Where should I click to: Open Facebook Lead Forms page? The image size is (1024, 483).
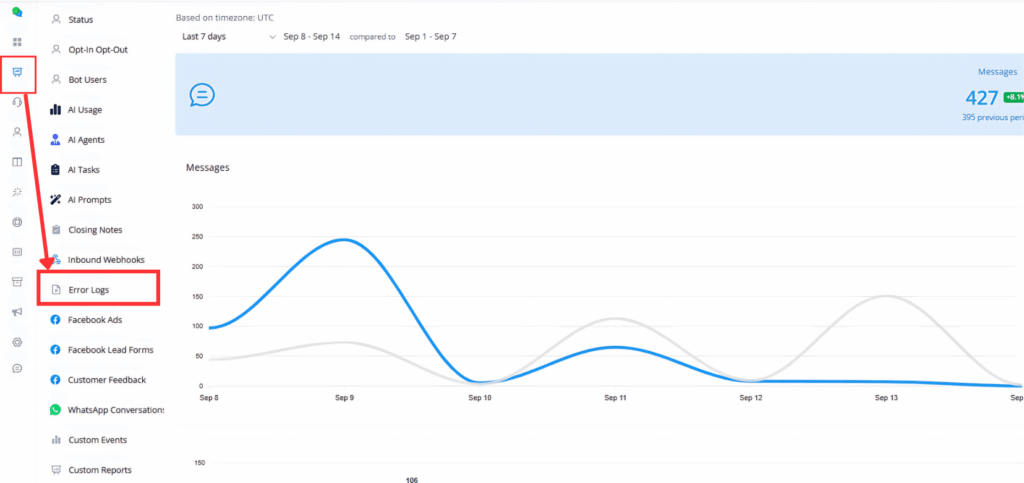click(110, 350)
